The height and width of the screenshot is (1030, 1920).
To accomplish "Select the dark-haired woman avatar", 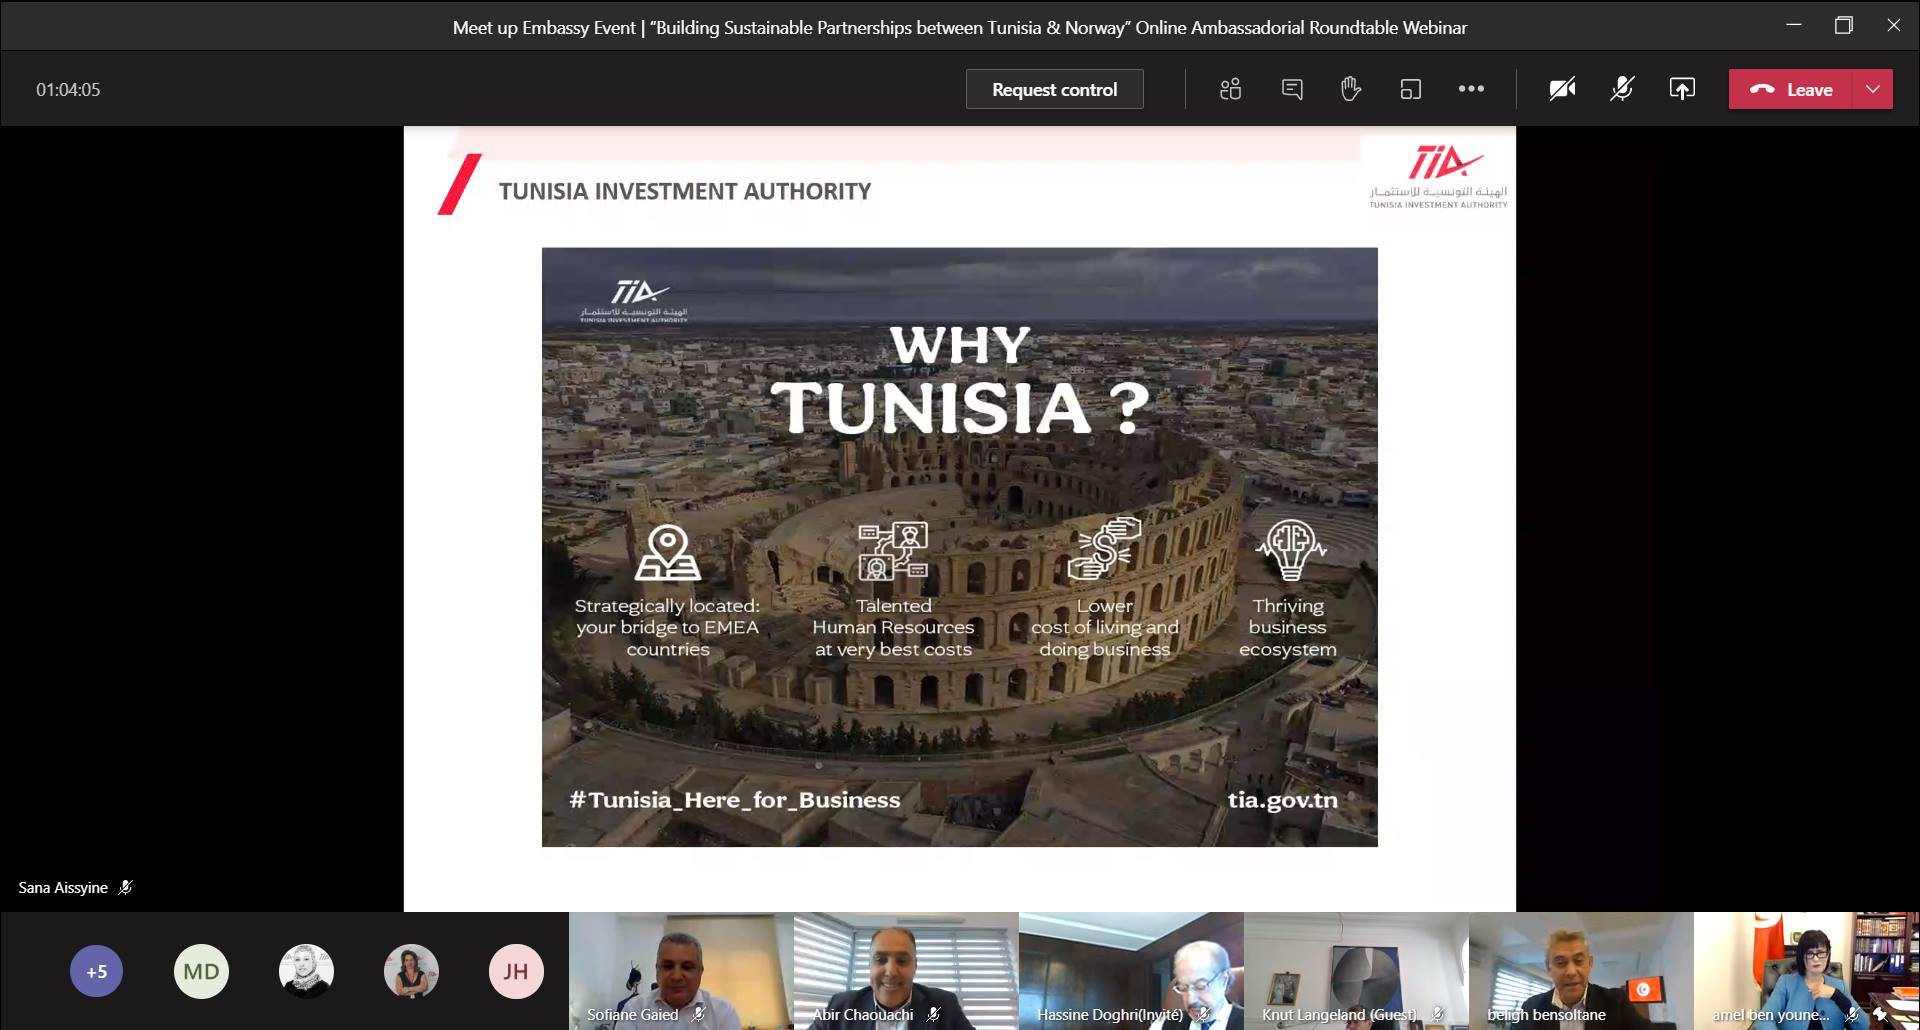I will (x=411, y=971).
